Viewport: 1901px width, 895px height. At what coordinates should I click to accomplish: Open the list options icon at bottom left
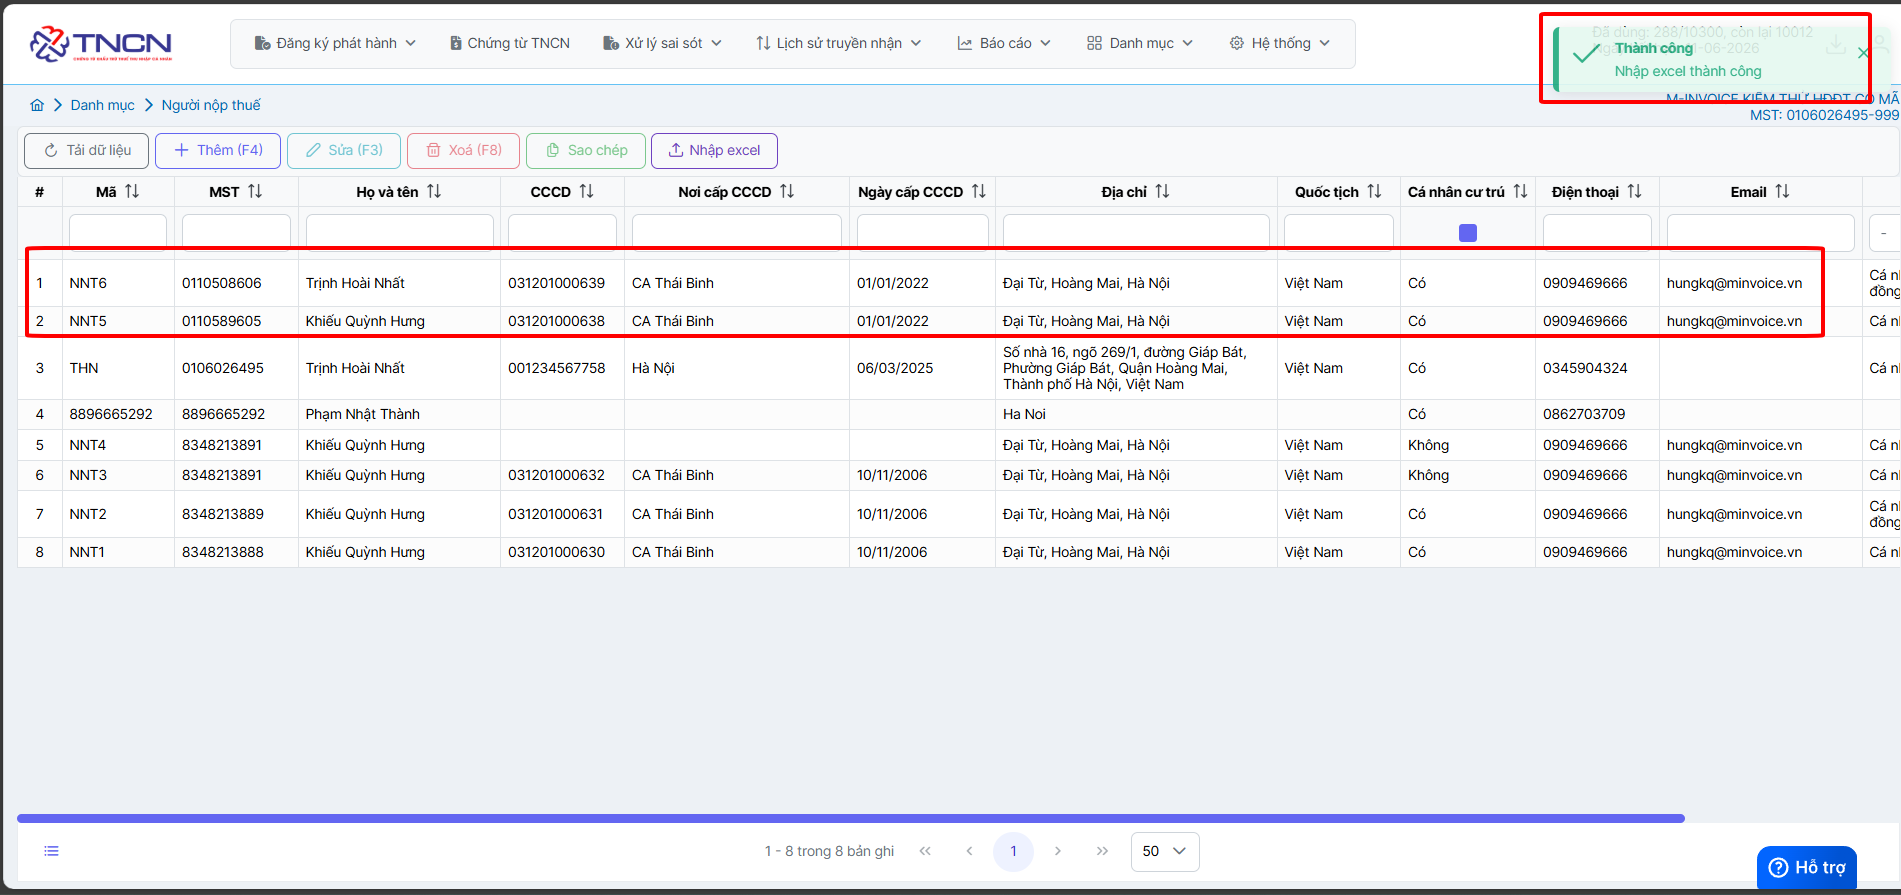pos(52,851)
